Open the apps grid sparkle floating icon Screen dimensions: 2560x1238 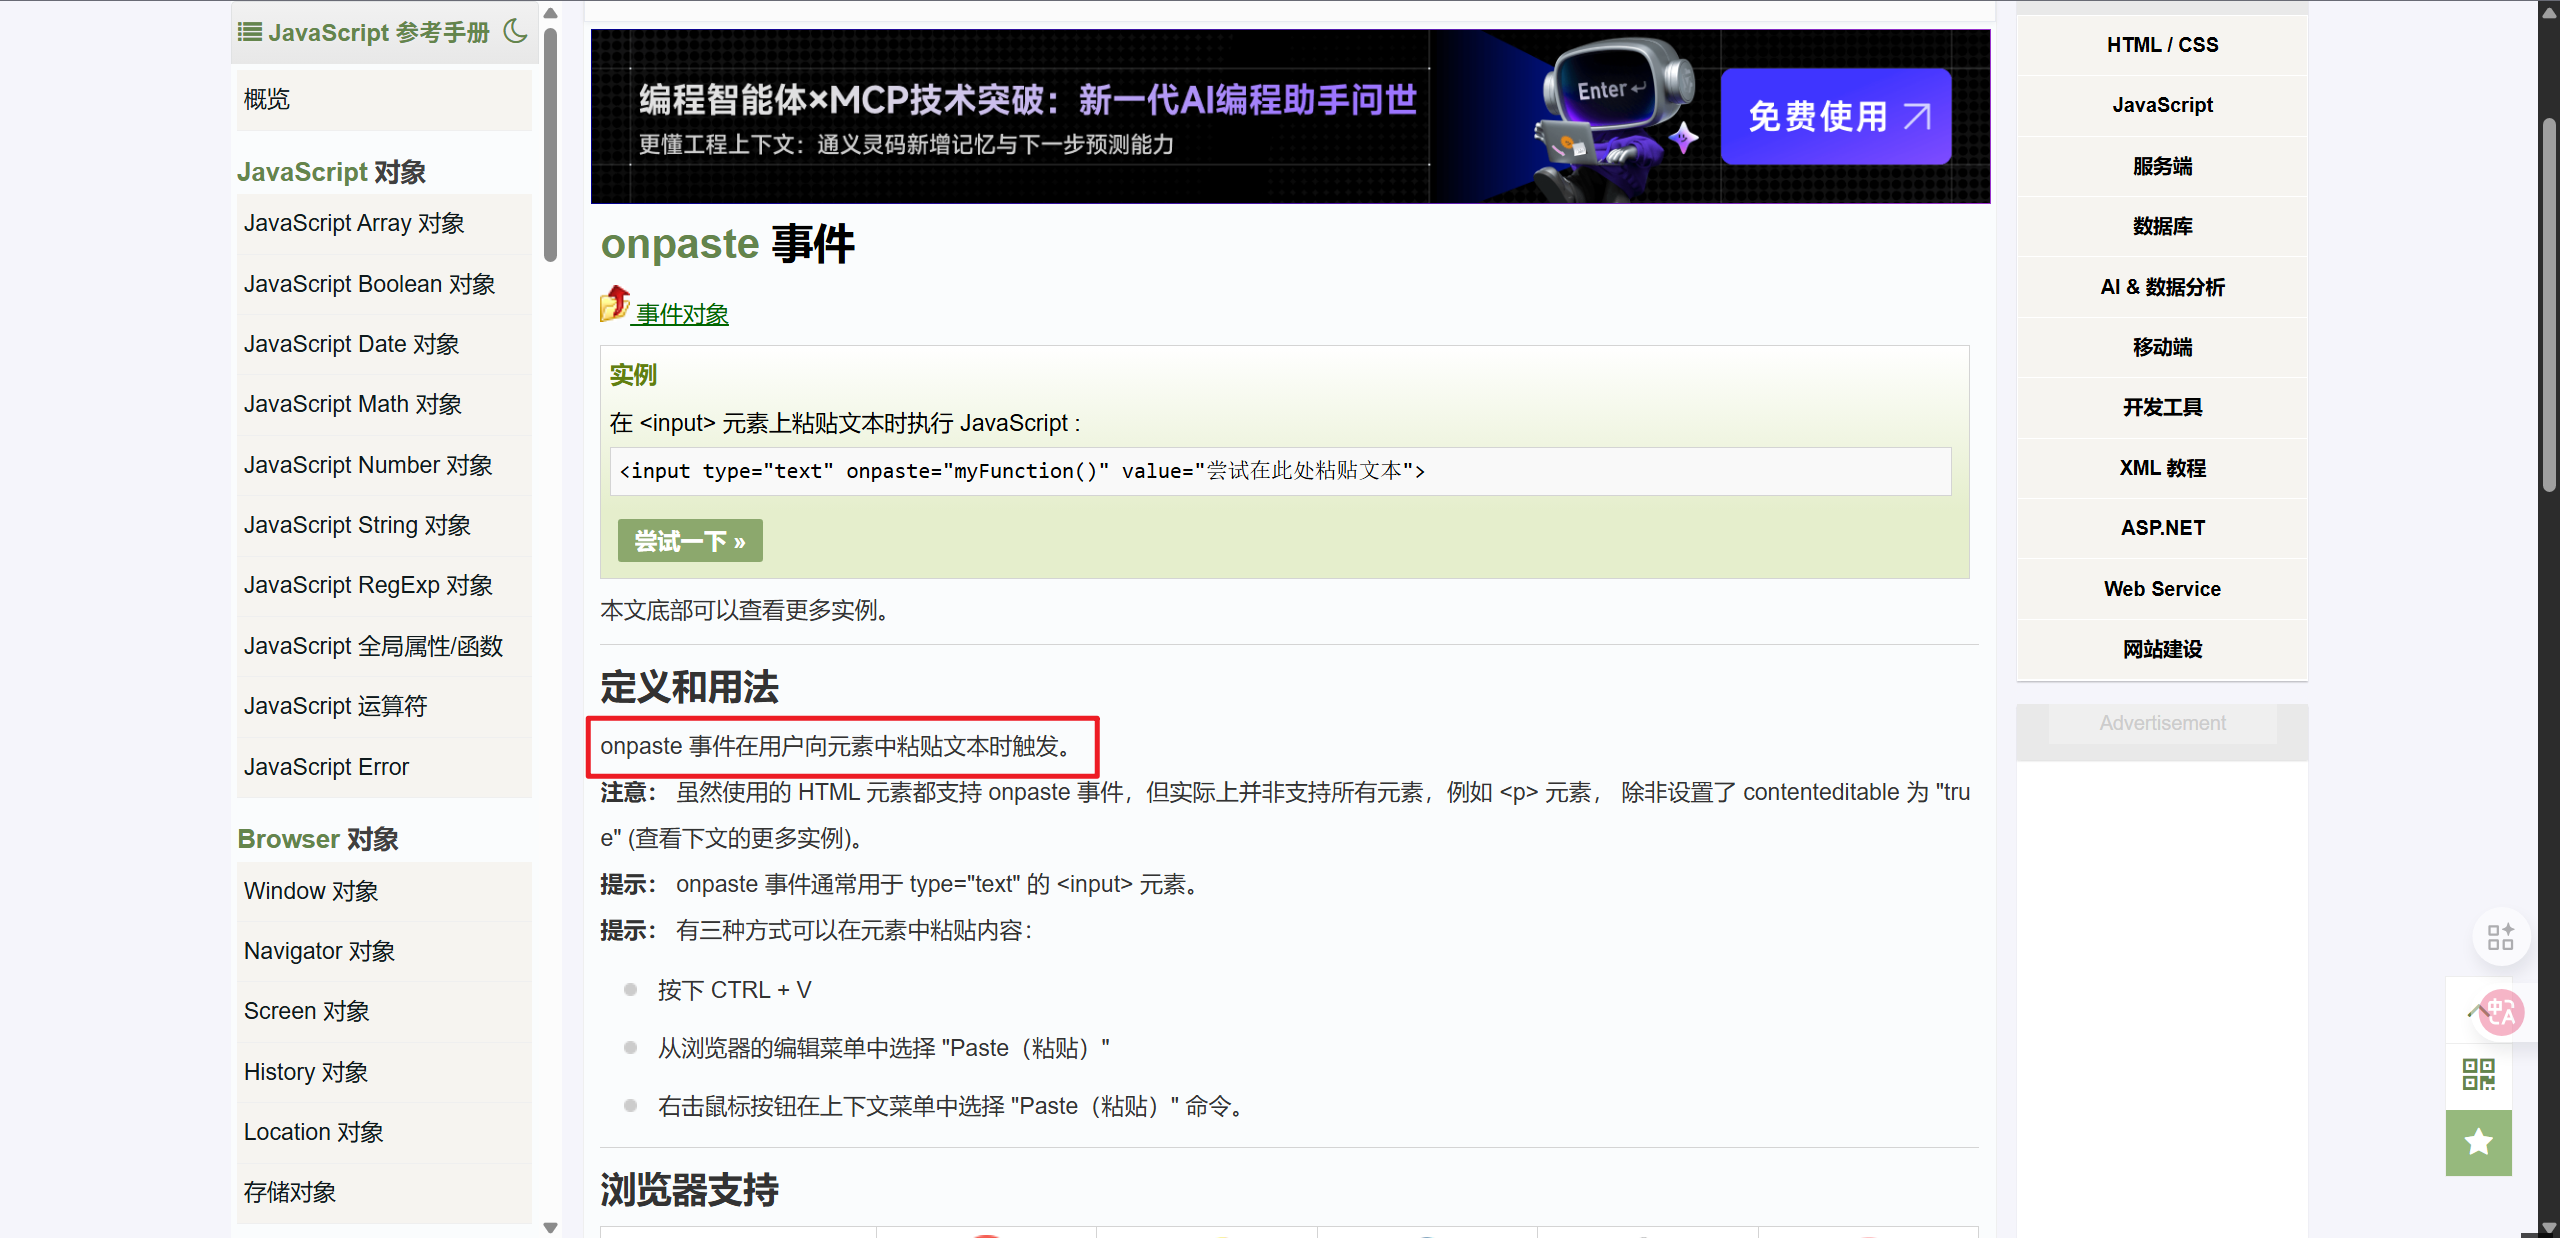tap(2500, 937)
